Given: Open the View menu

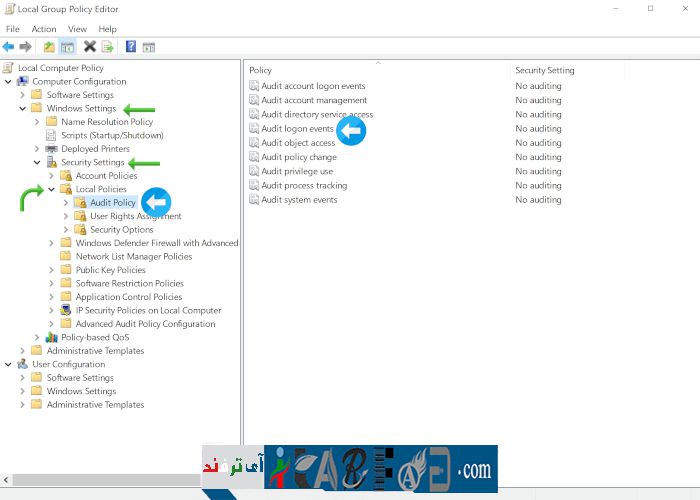Looking at the screenshot, I should coord(77,29).
